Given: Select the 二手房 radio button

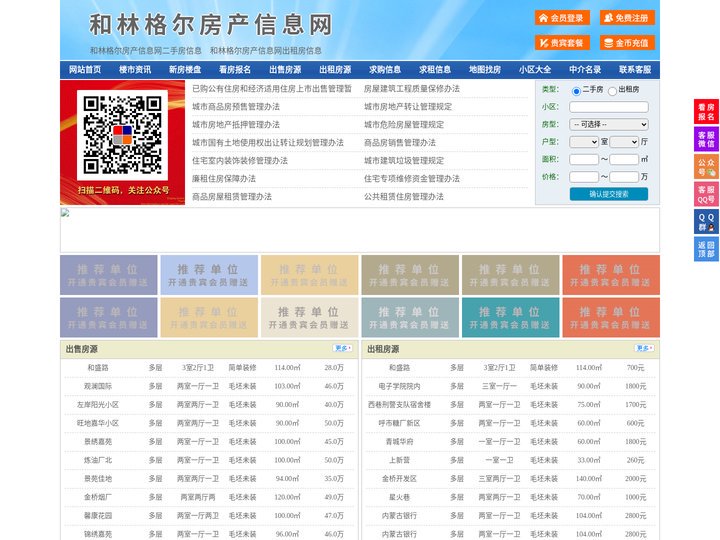Looking at the screenshot, I should [x=576, y=91].
